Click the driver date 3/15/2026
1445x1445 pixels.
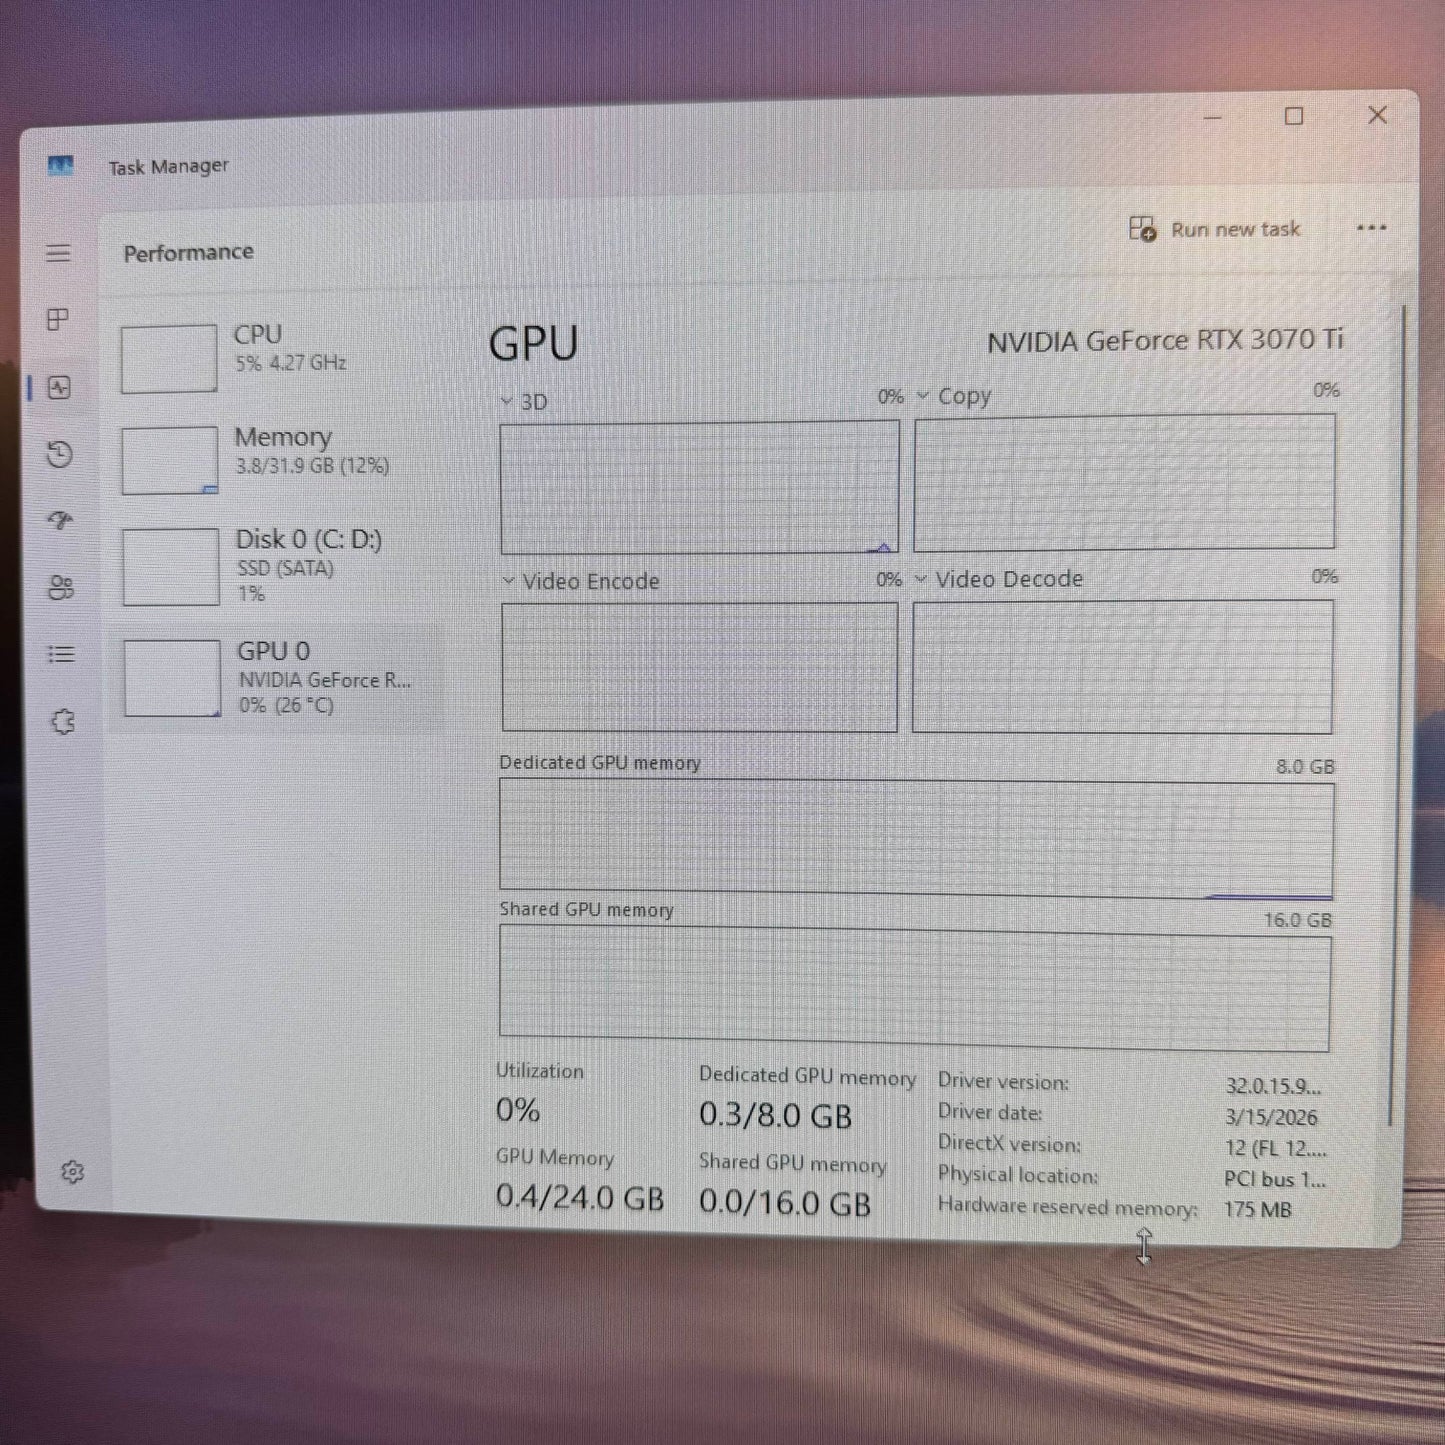click(x=1271, y=1117)
